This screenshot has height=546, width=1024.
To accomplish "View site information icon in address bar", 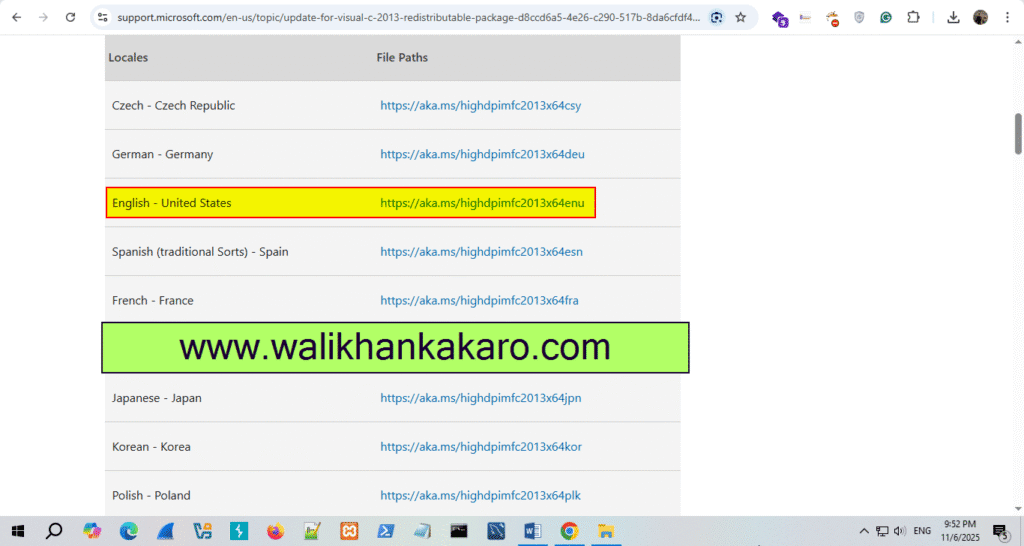I will click(102, 17).
